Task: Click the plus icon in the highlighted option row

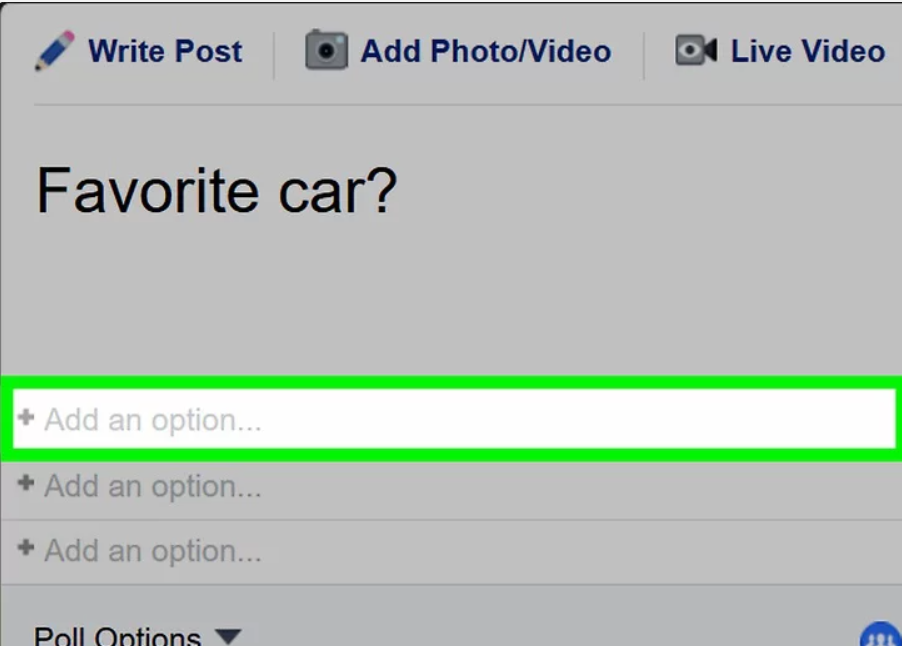Action: click(x=26, y=417)
